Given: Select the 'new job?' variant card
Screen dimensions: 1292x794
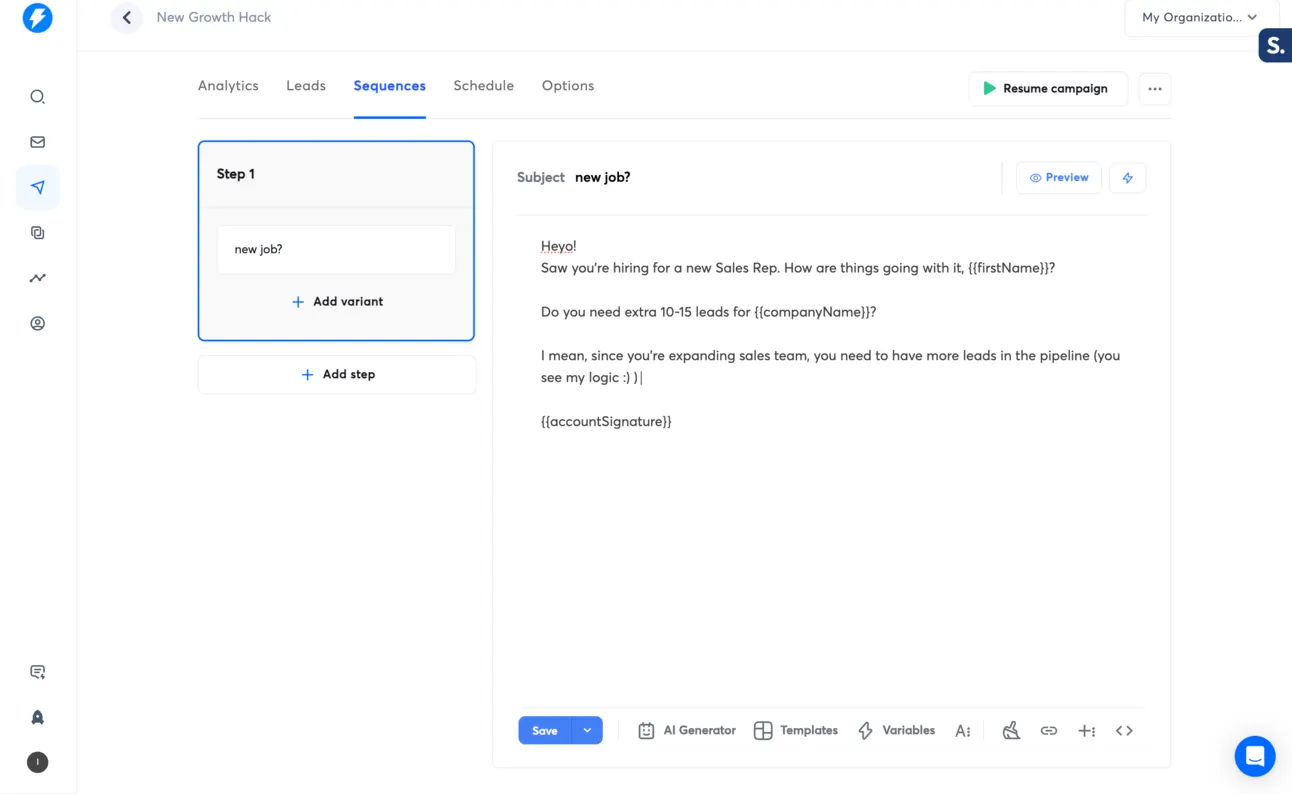Looking at the screenshot, I should [336, 250].
